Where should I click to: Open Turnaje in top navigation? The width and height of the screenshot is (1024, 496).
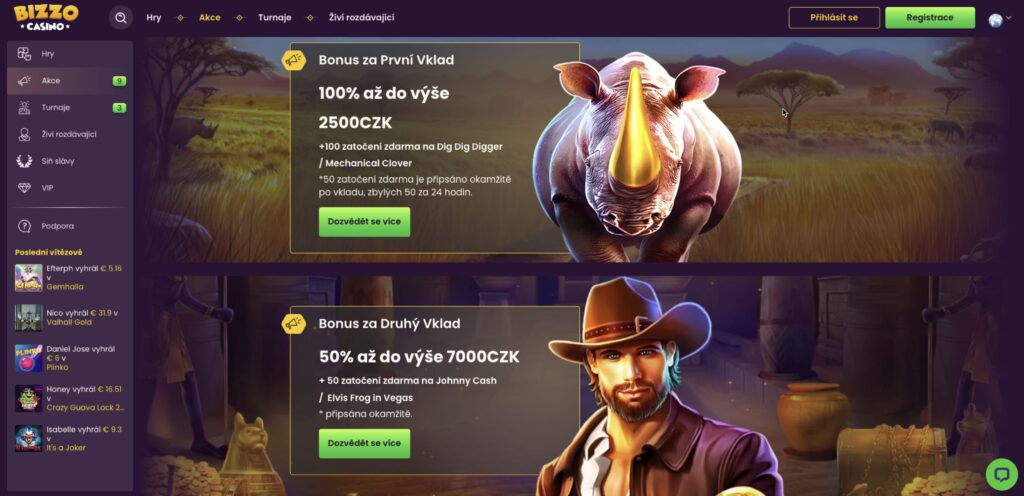(x=275, y=18)
